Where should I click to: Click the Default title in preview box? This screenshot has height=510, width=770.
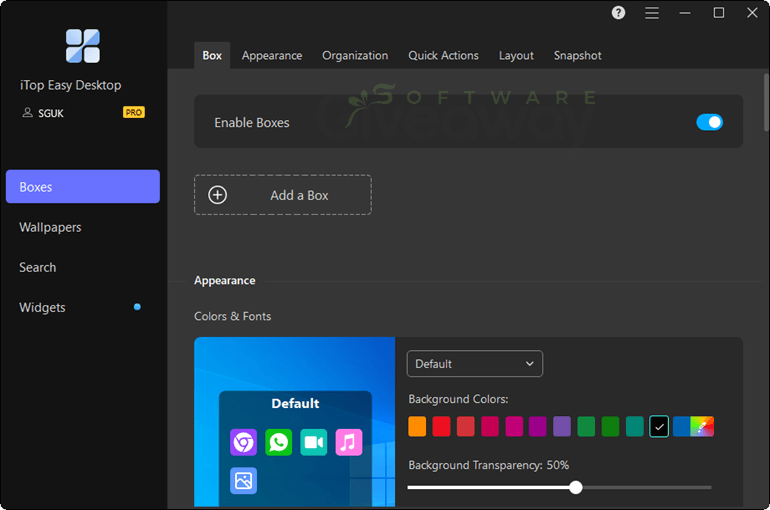tap(295, 403)
